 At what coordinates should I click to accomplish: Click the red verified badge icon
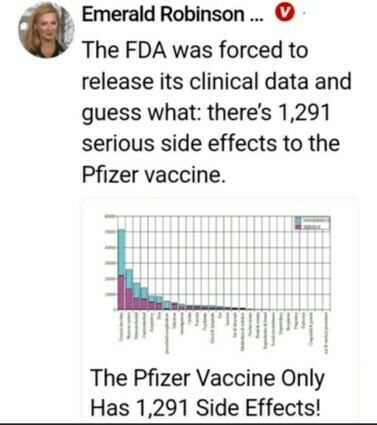point(284,14)
